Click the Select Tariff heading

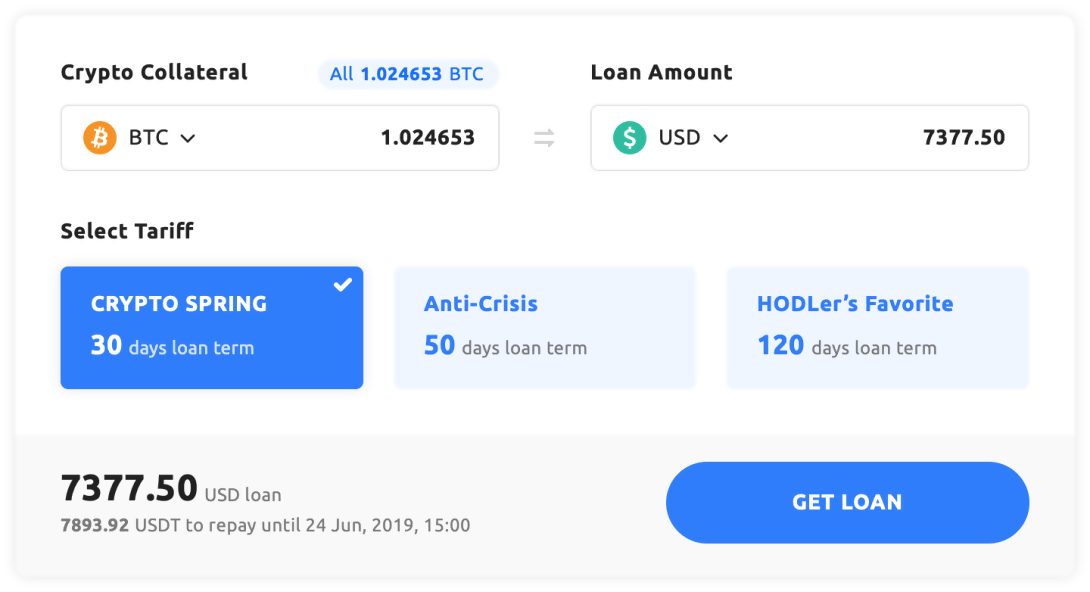coord(127,231)
